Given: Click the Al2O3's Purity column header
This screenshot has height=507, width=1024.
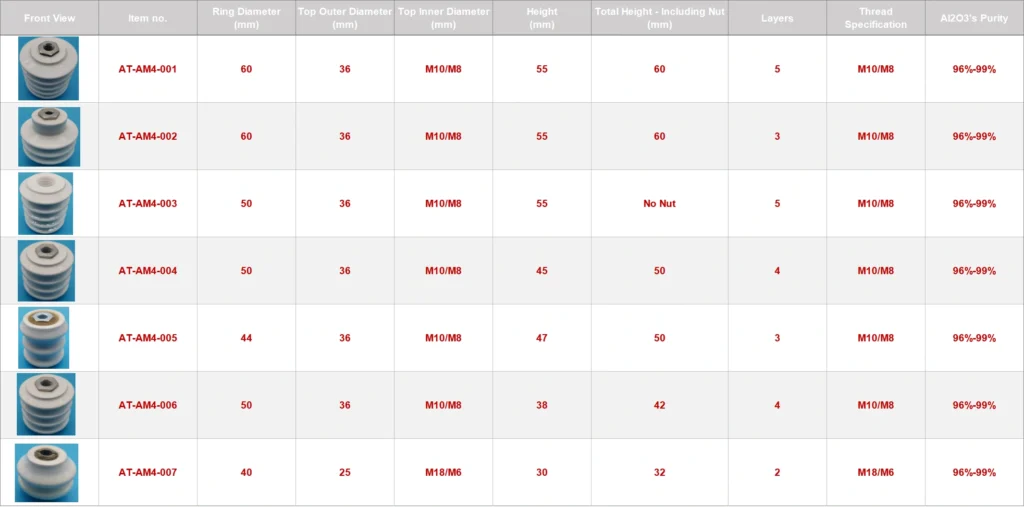Looking at the screenshot, I should point(974,18).
